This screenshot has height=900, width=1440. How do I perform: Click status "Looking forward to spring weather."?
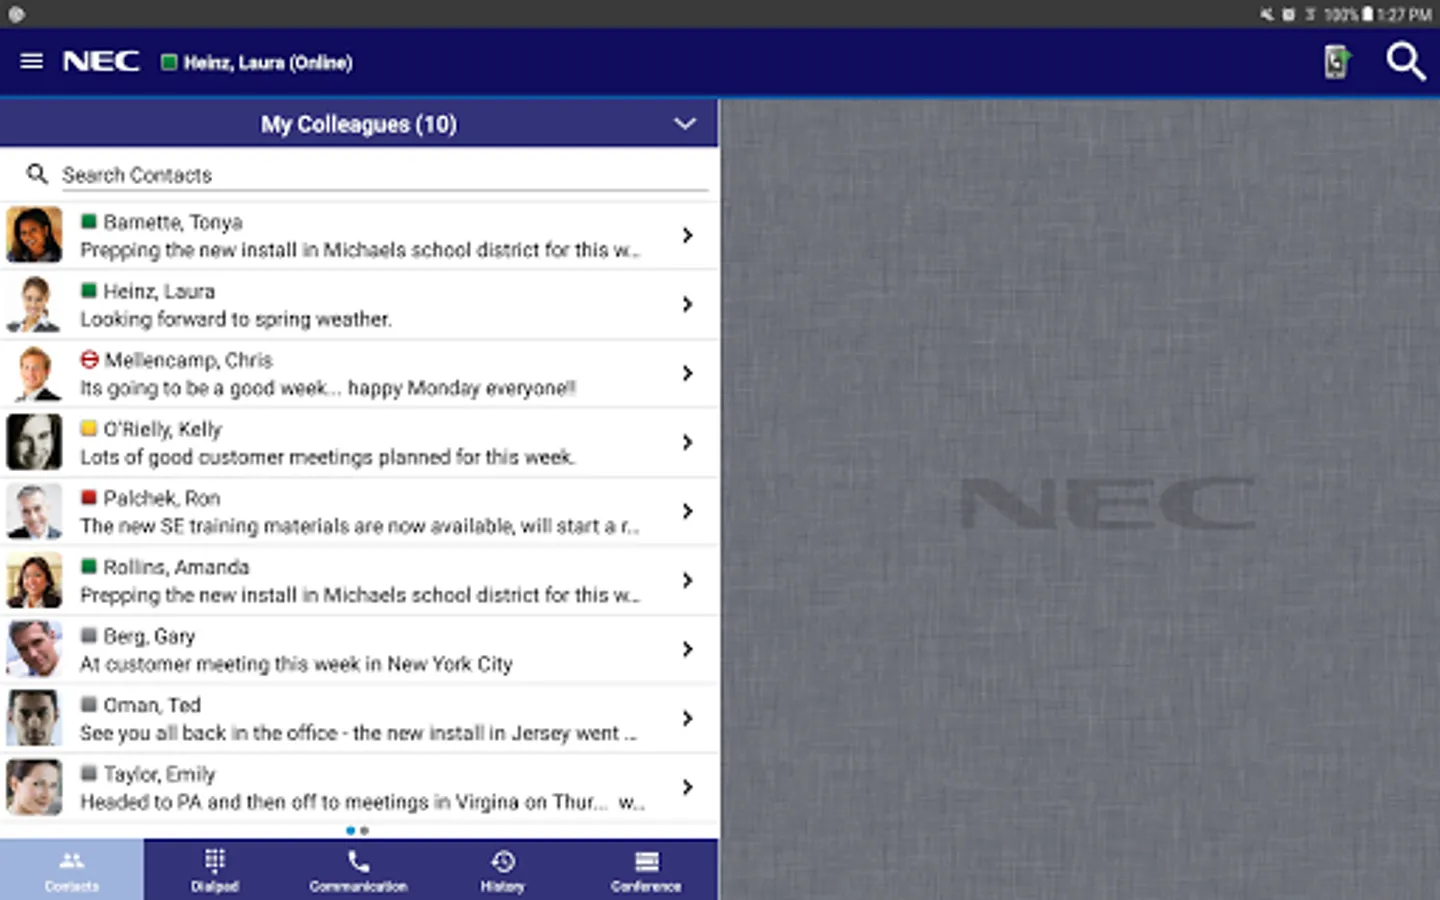(x=236, y=319)
